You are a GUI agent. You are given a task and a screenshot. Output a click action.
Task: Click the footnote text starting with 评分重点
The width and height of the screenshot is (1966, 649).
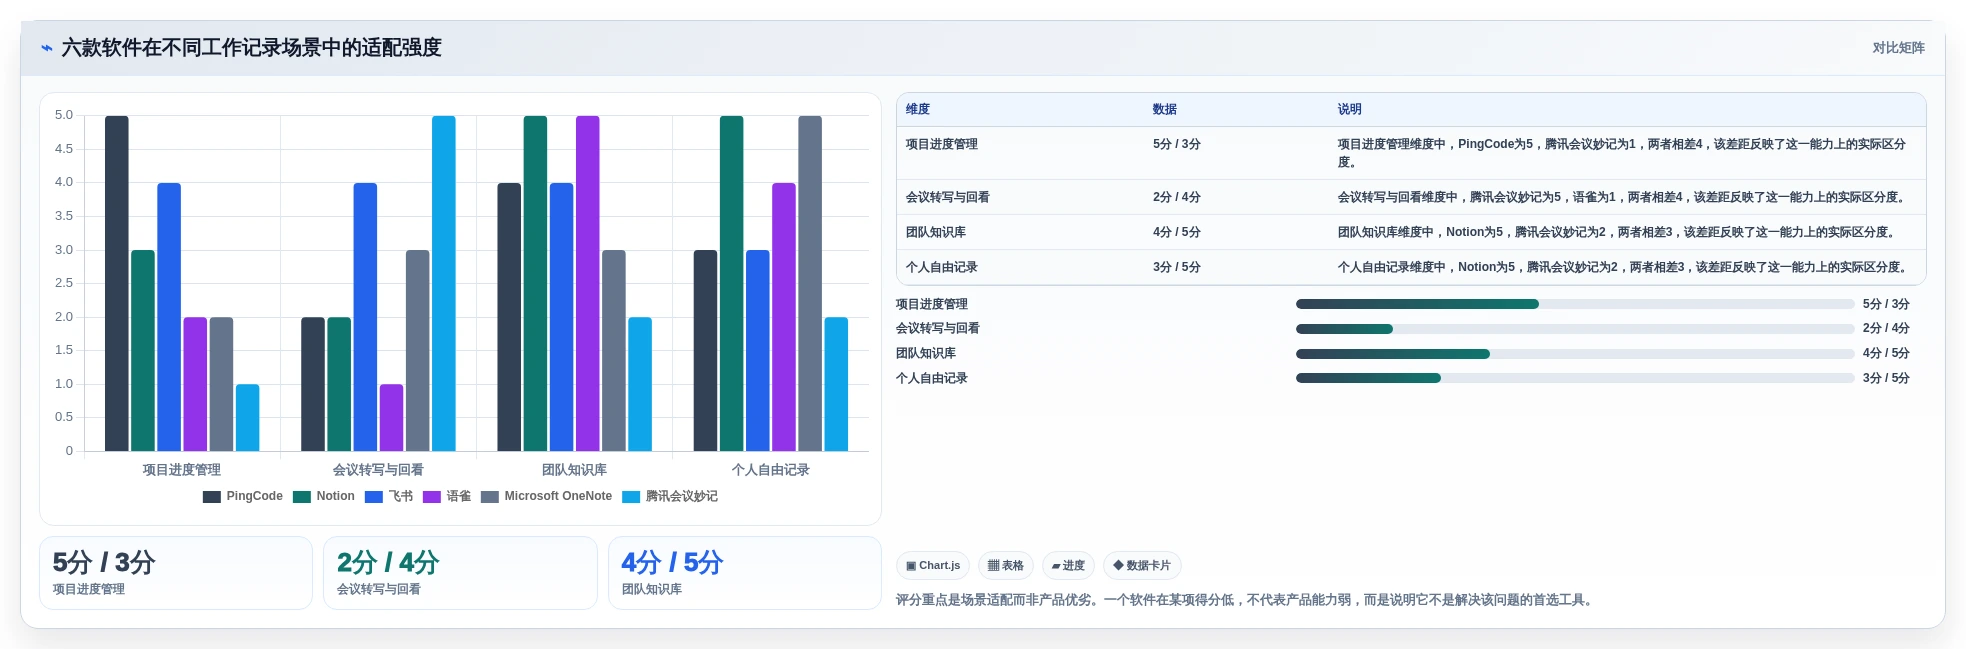1246,600
